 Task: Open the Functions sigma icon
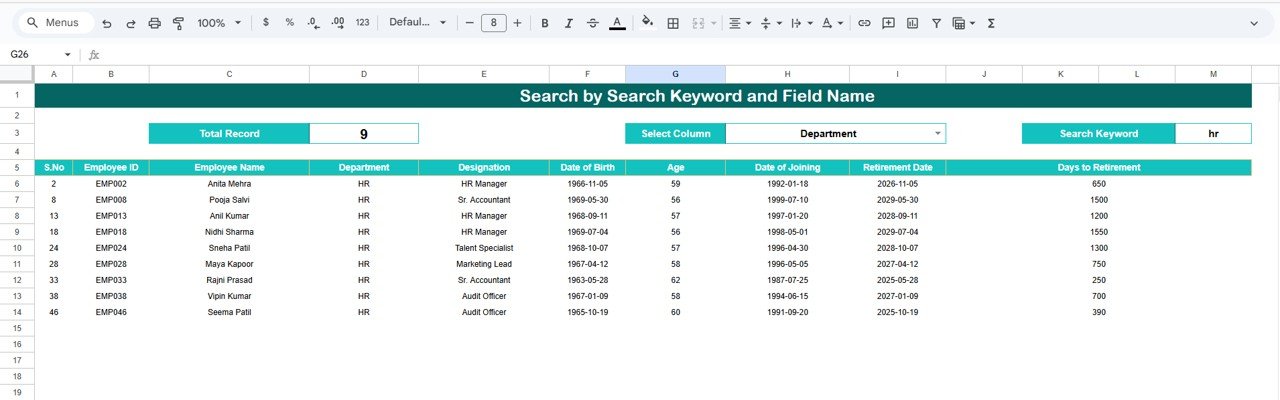click(991, 23)
